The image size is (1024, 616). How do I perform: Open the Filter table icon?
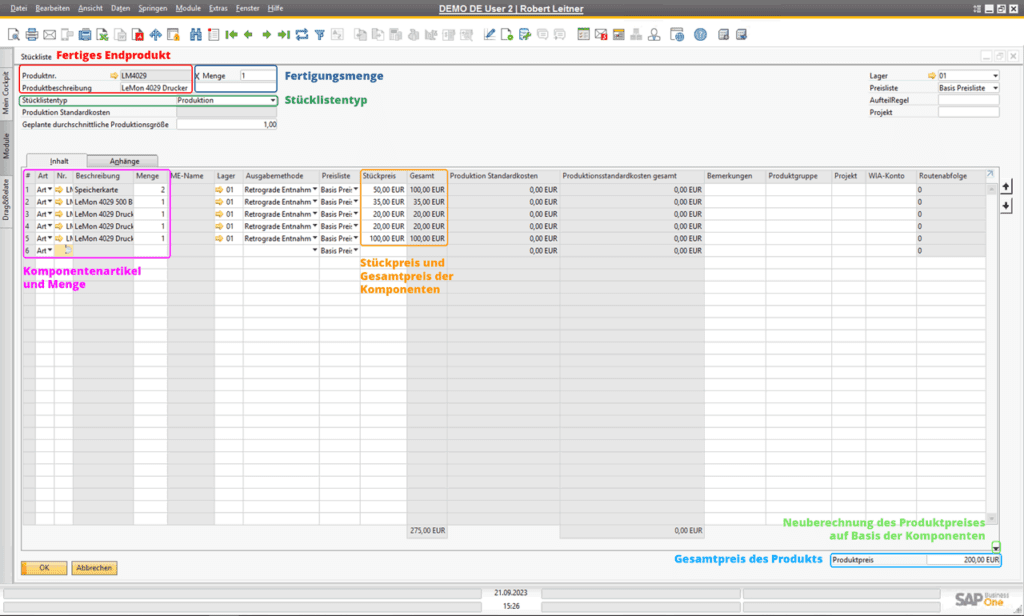319,35
